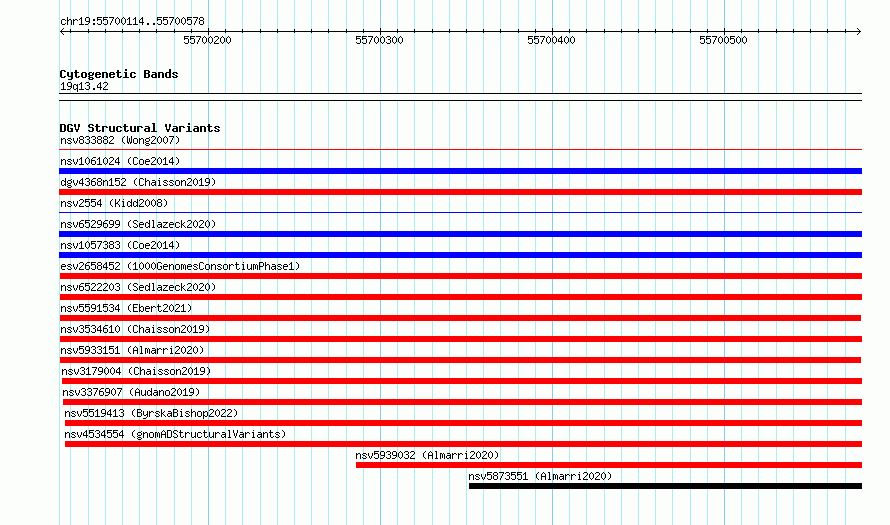Click the short red nsv5939032 bar
890x525 pixels.
pyautogui.click(x=609, y=465)
